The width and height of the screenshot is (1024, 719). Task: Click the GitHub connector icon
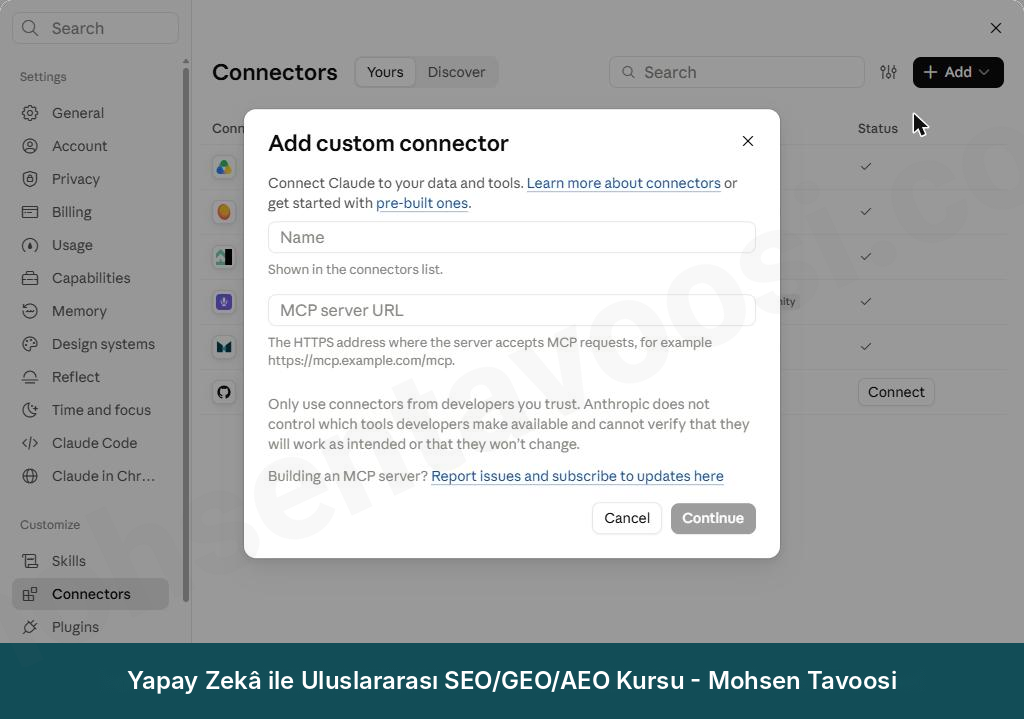224,392
